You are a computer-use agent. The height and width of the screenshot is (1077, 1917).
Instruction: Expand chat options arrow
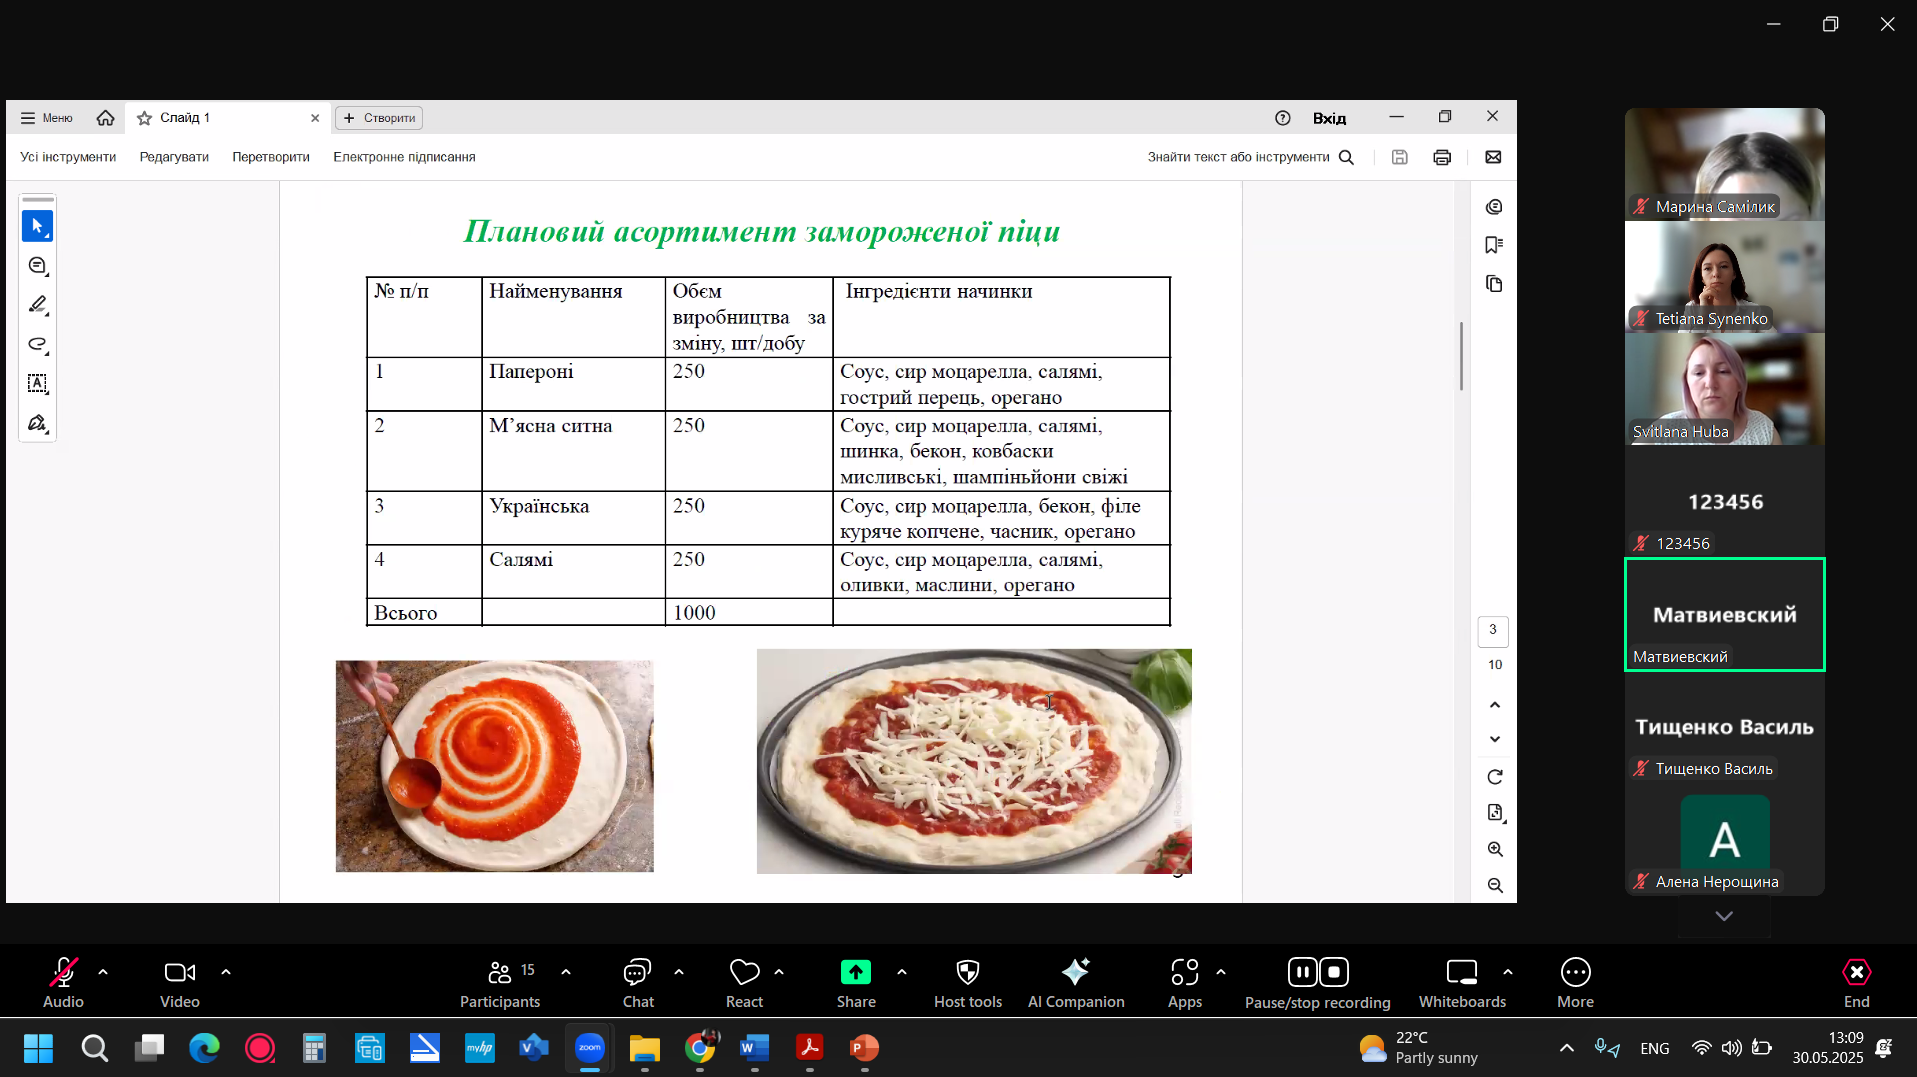pos(679,972)
